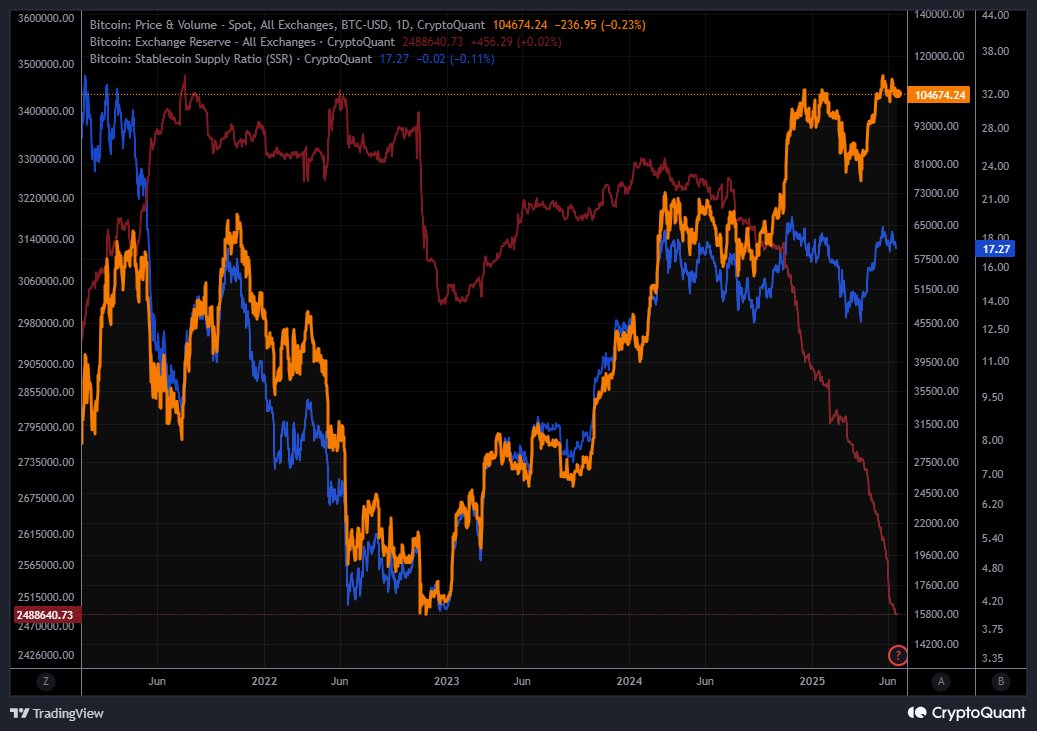1037x731 pixels.
Task: Click the 12.50 SSR axis value
Action: 995,329
